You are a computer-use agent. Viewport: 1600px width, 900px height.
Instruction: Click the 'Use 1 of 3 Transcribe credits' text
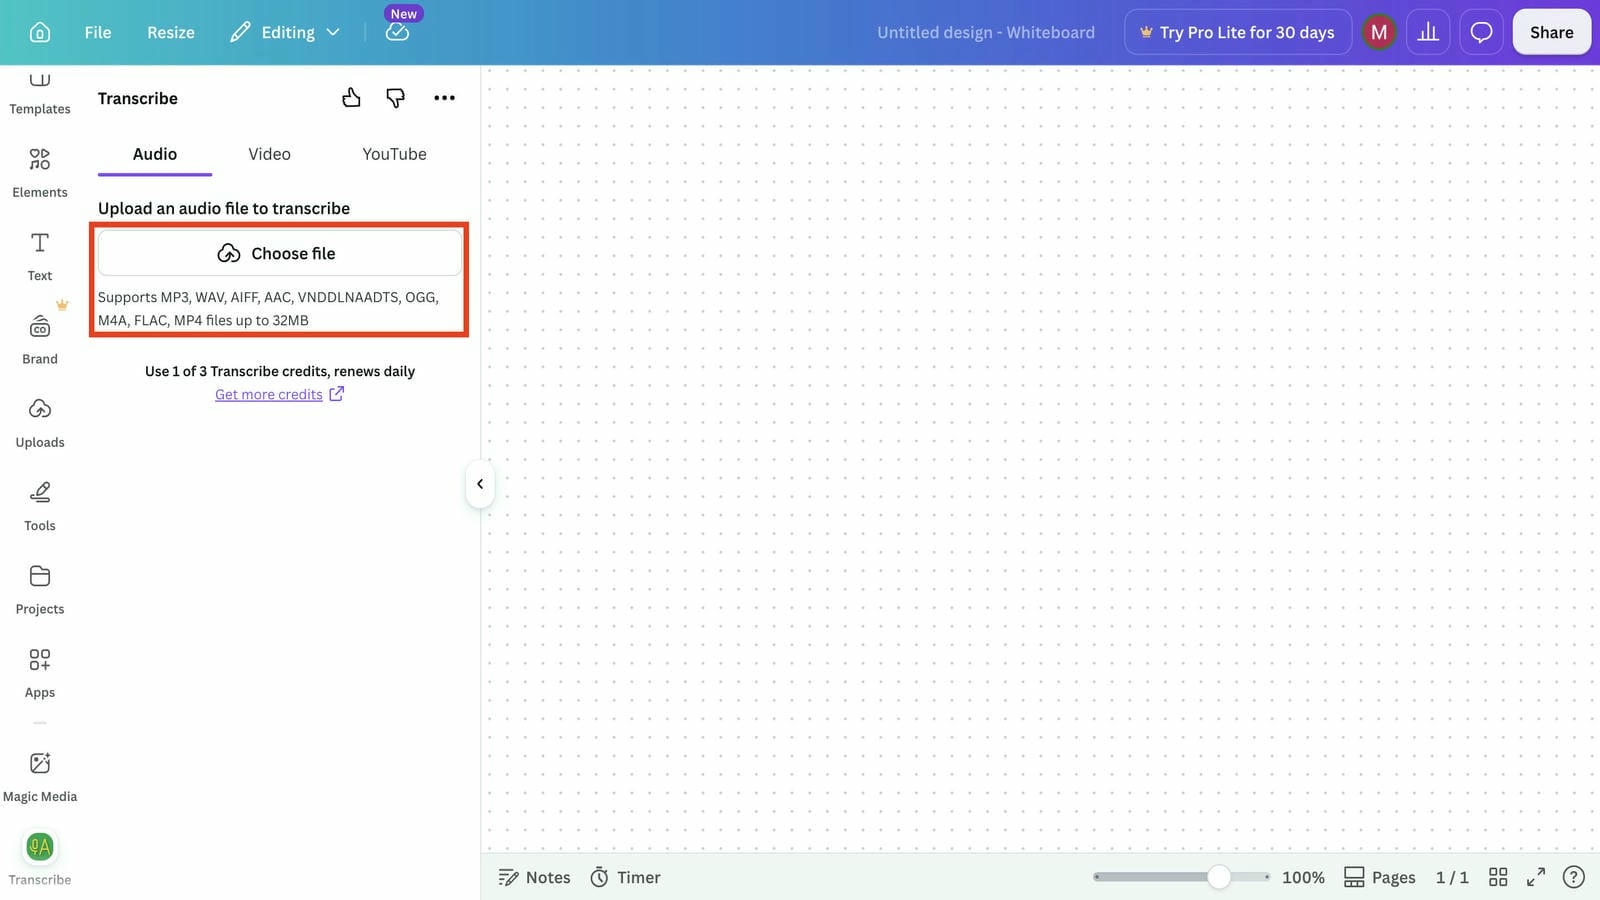(x=280, y=371)
